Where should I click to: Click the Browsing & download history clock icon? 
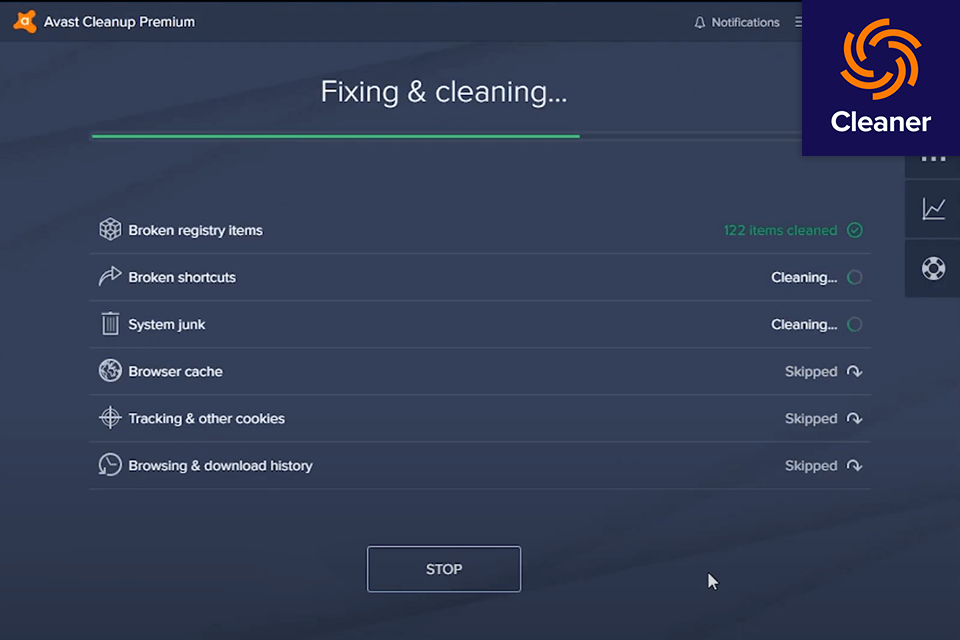(x=110, y=465)
